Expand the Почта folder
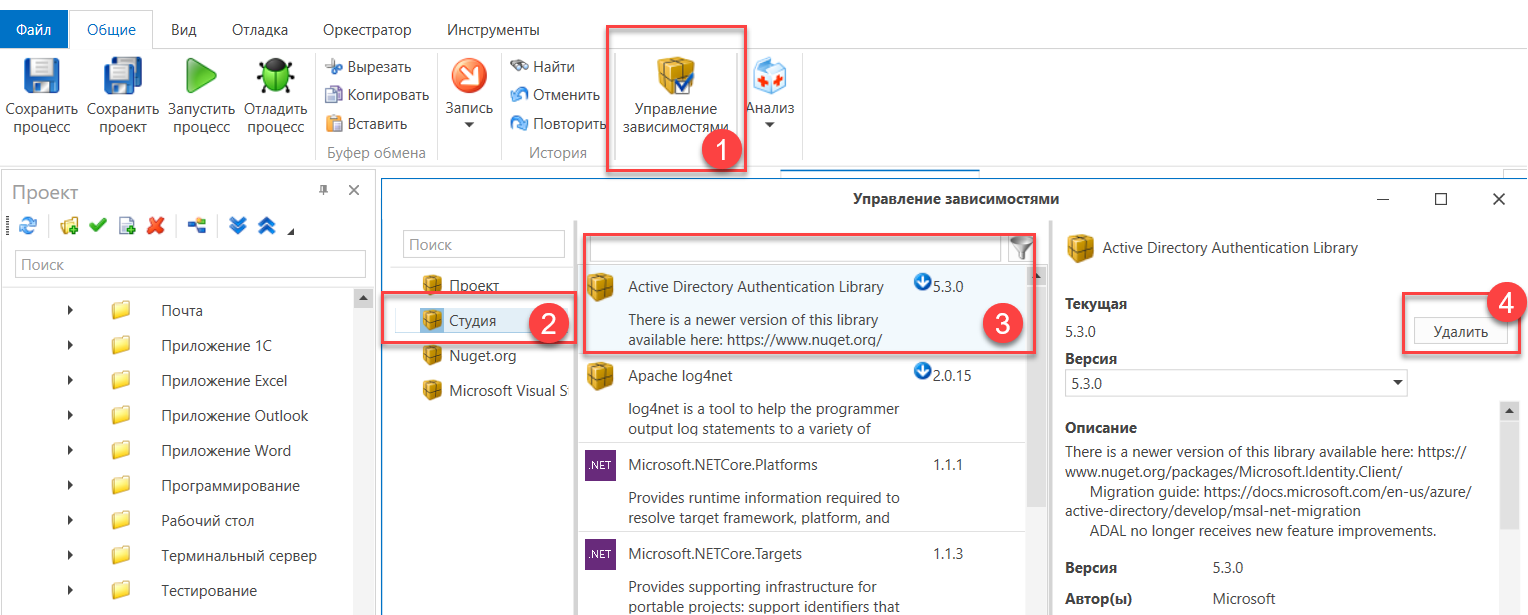The image size is (1528, 615). [70, 311]
